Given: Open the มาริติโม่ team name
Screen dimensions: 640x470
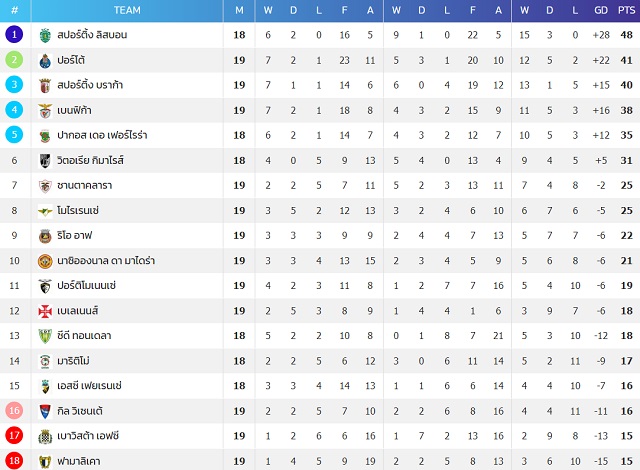Looking at the screenshot, I should point(73,361).
